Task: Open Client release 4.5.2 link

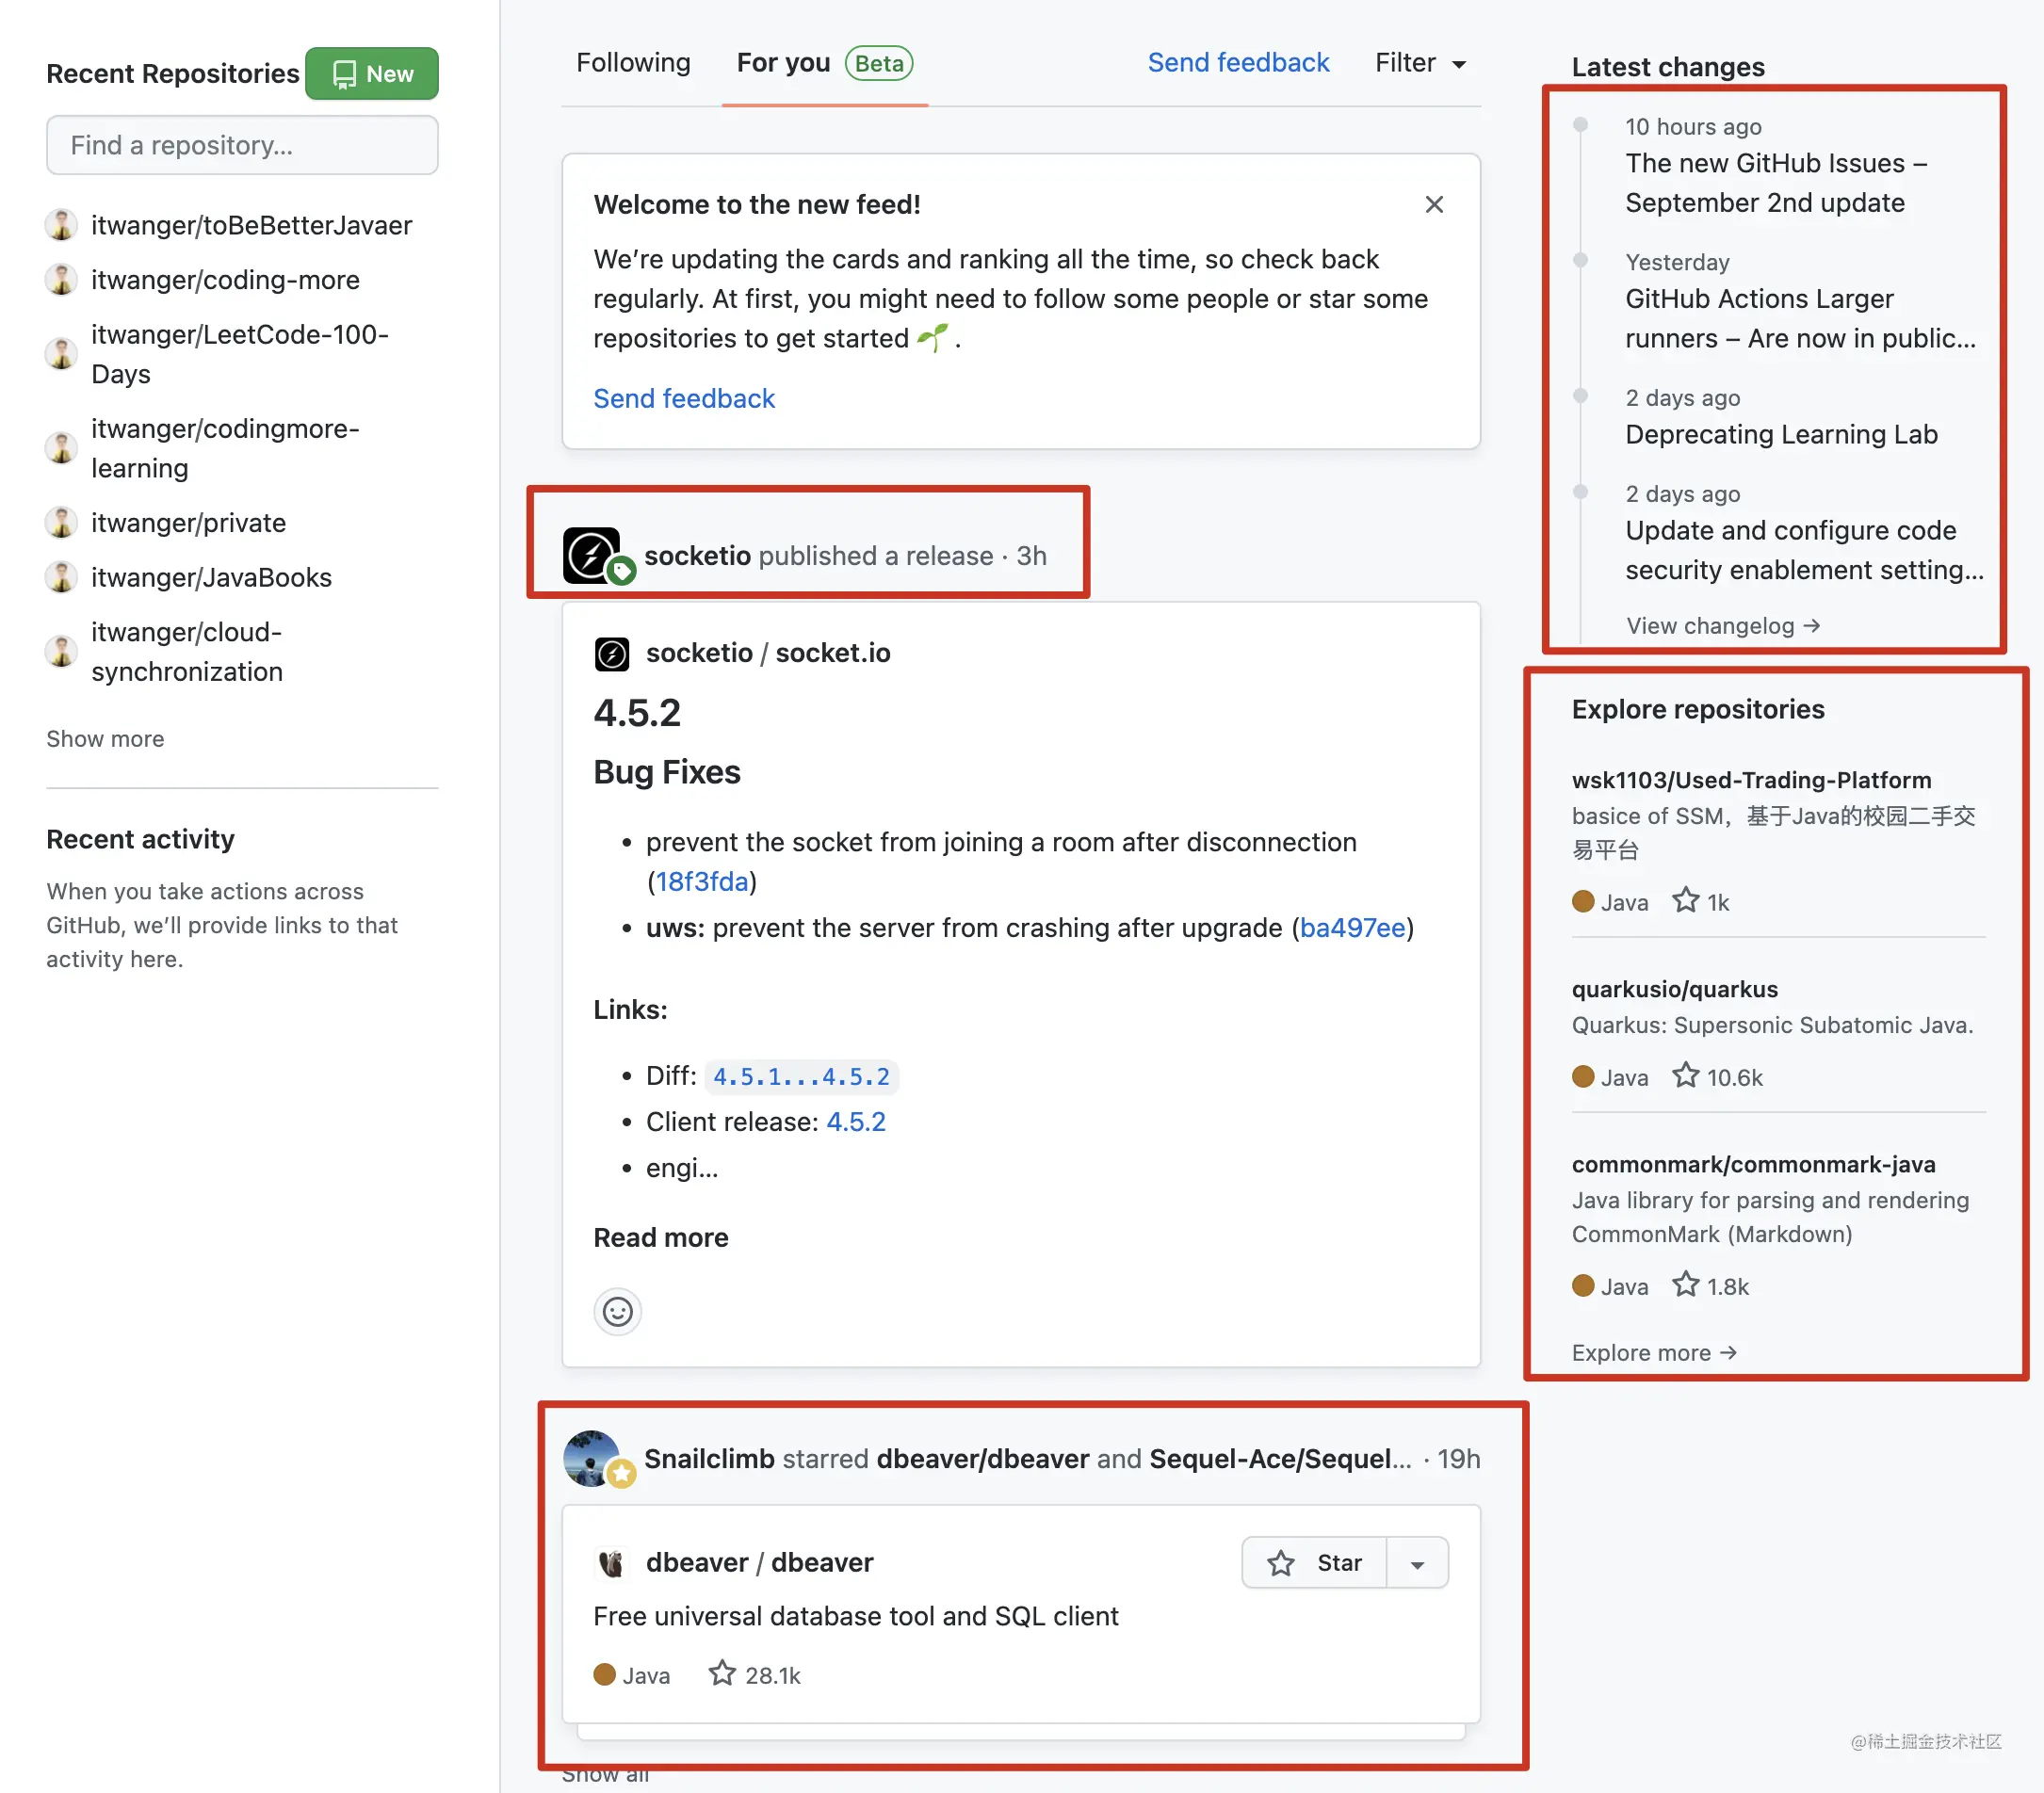Action: click(x=856, y=1121)
